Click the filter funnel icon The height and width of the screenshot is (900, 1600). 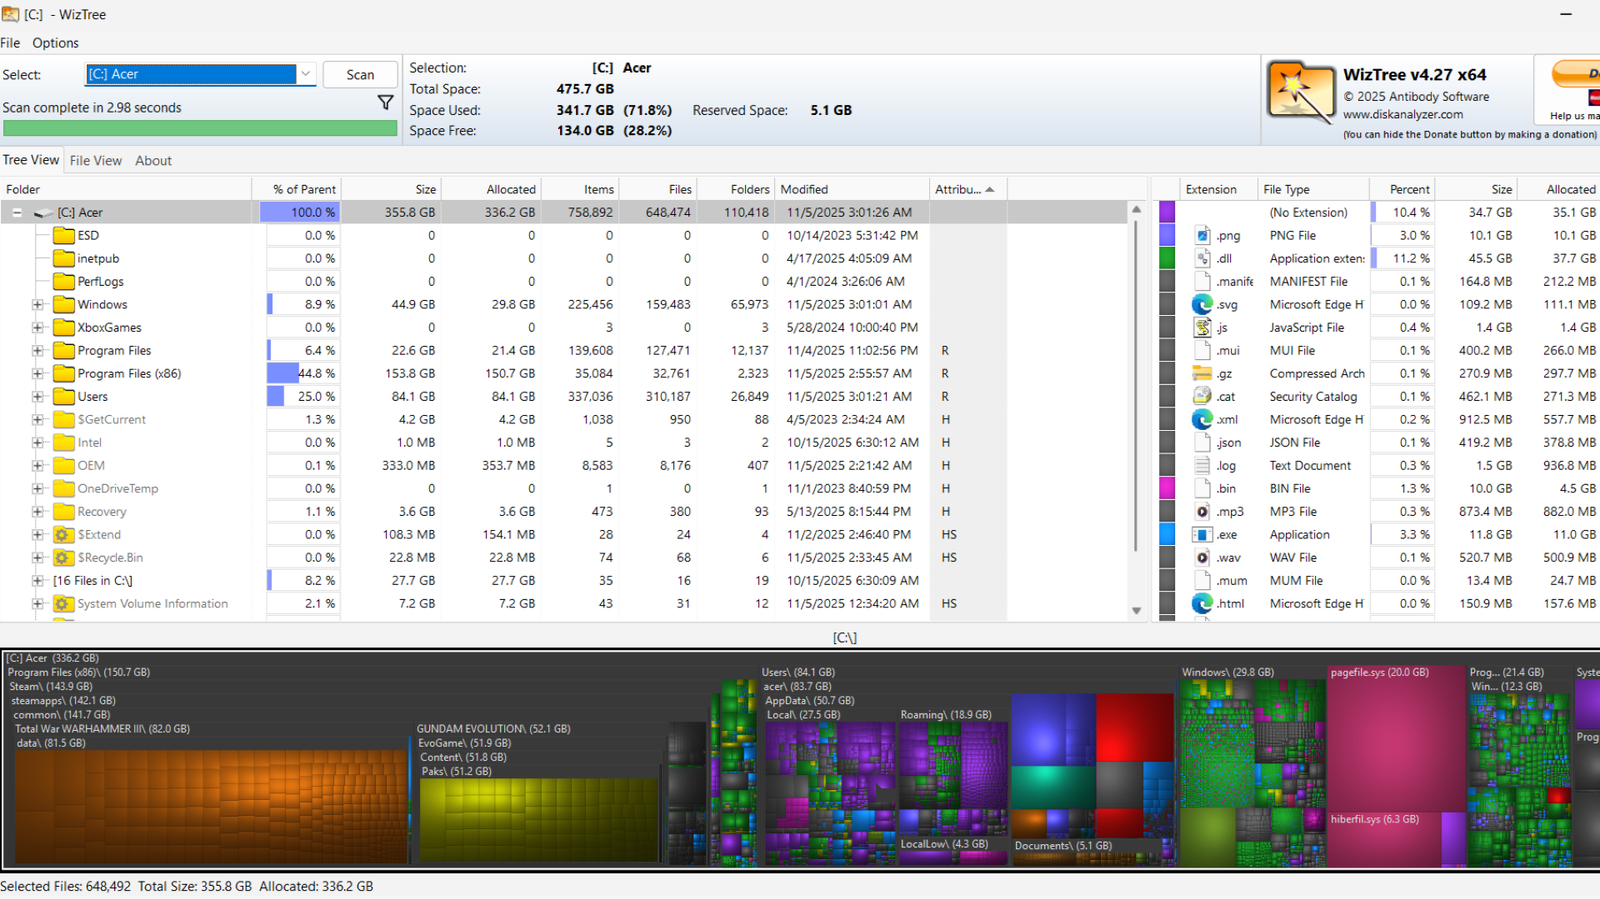(385, 102)
